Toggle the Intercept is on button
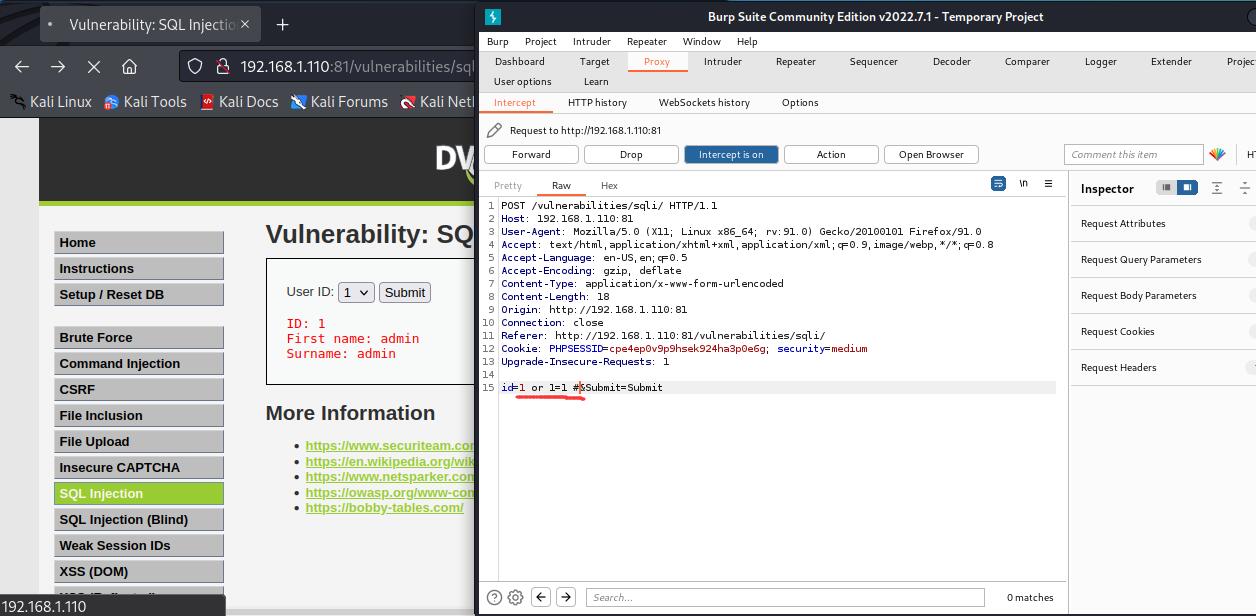 731,154
